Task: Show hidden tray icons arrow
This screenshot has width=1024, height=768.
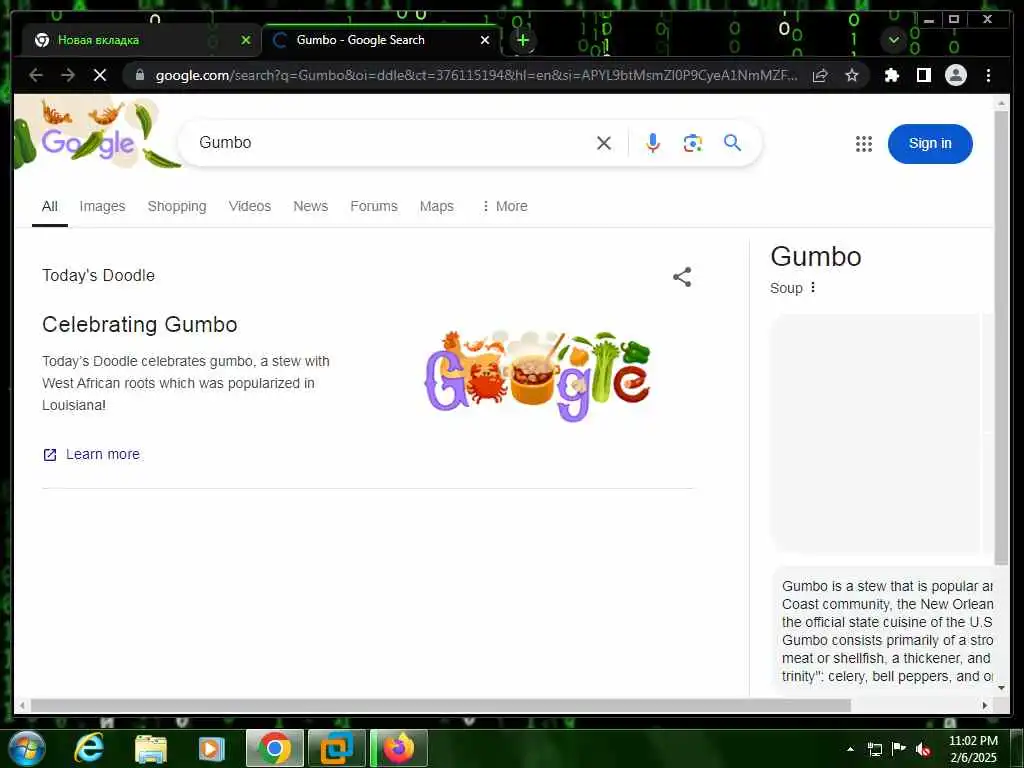Action: pyautogui.click(x=850, y=749)
